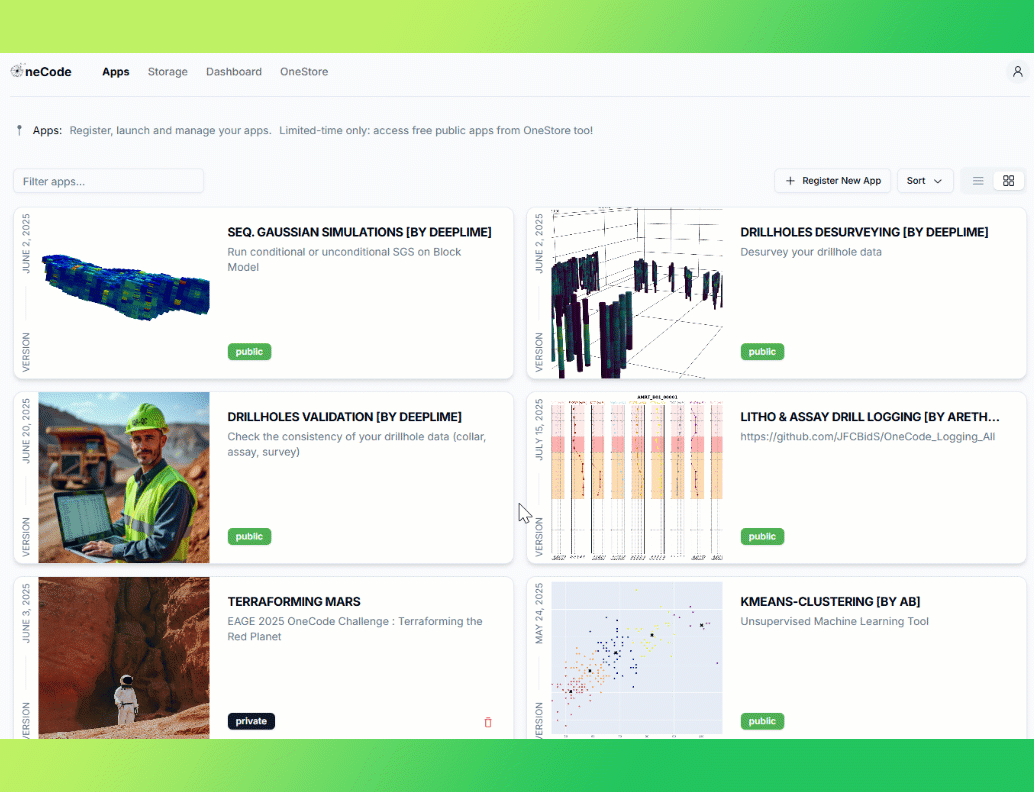This screenshot has height=792, width=1034.
Task: Click 'Run conditional or unconditional SGS' description
Action: (344, 259)
